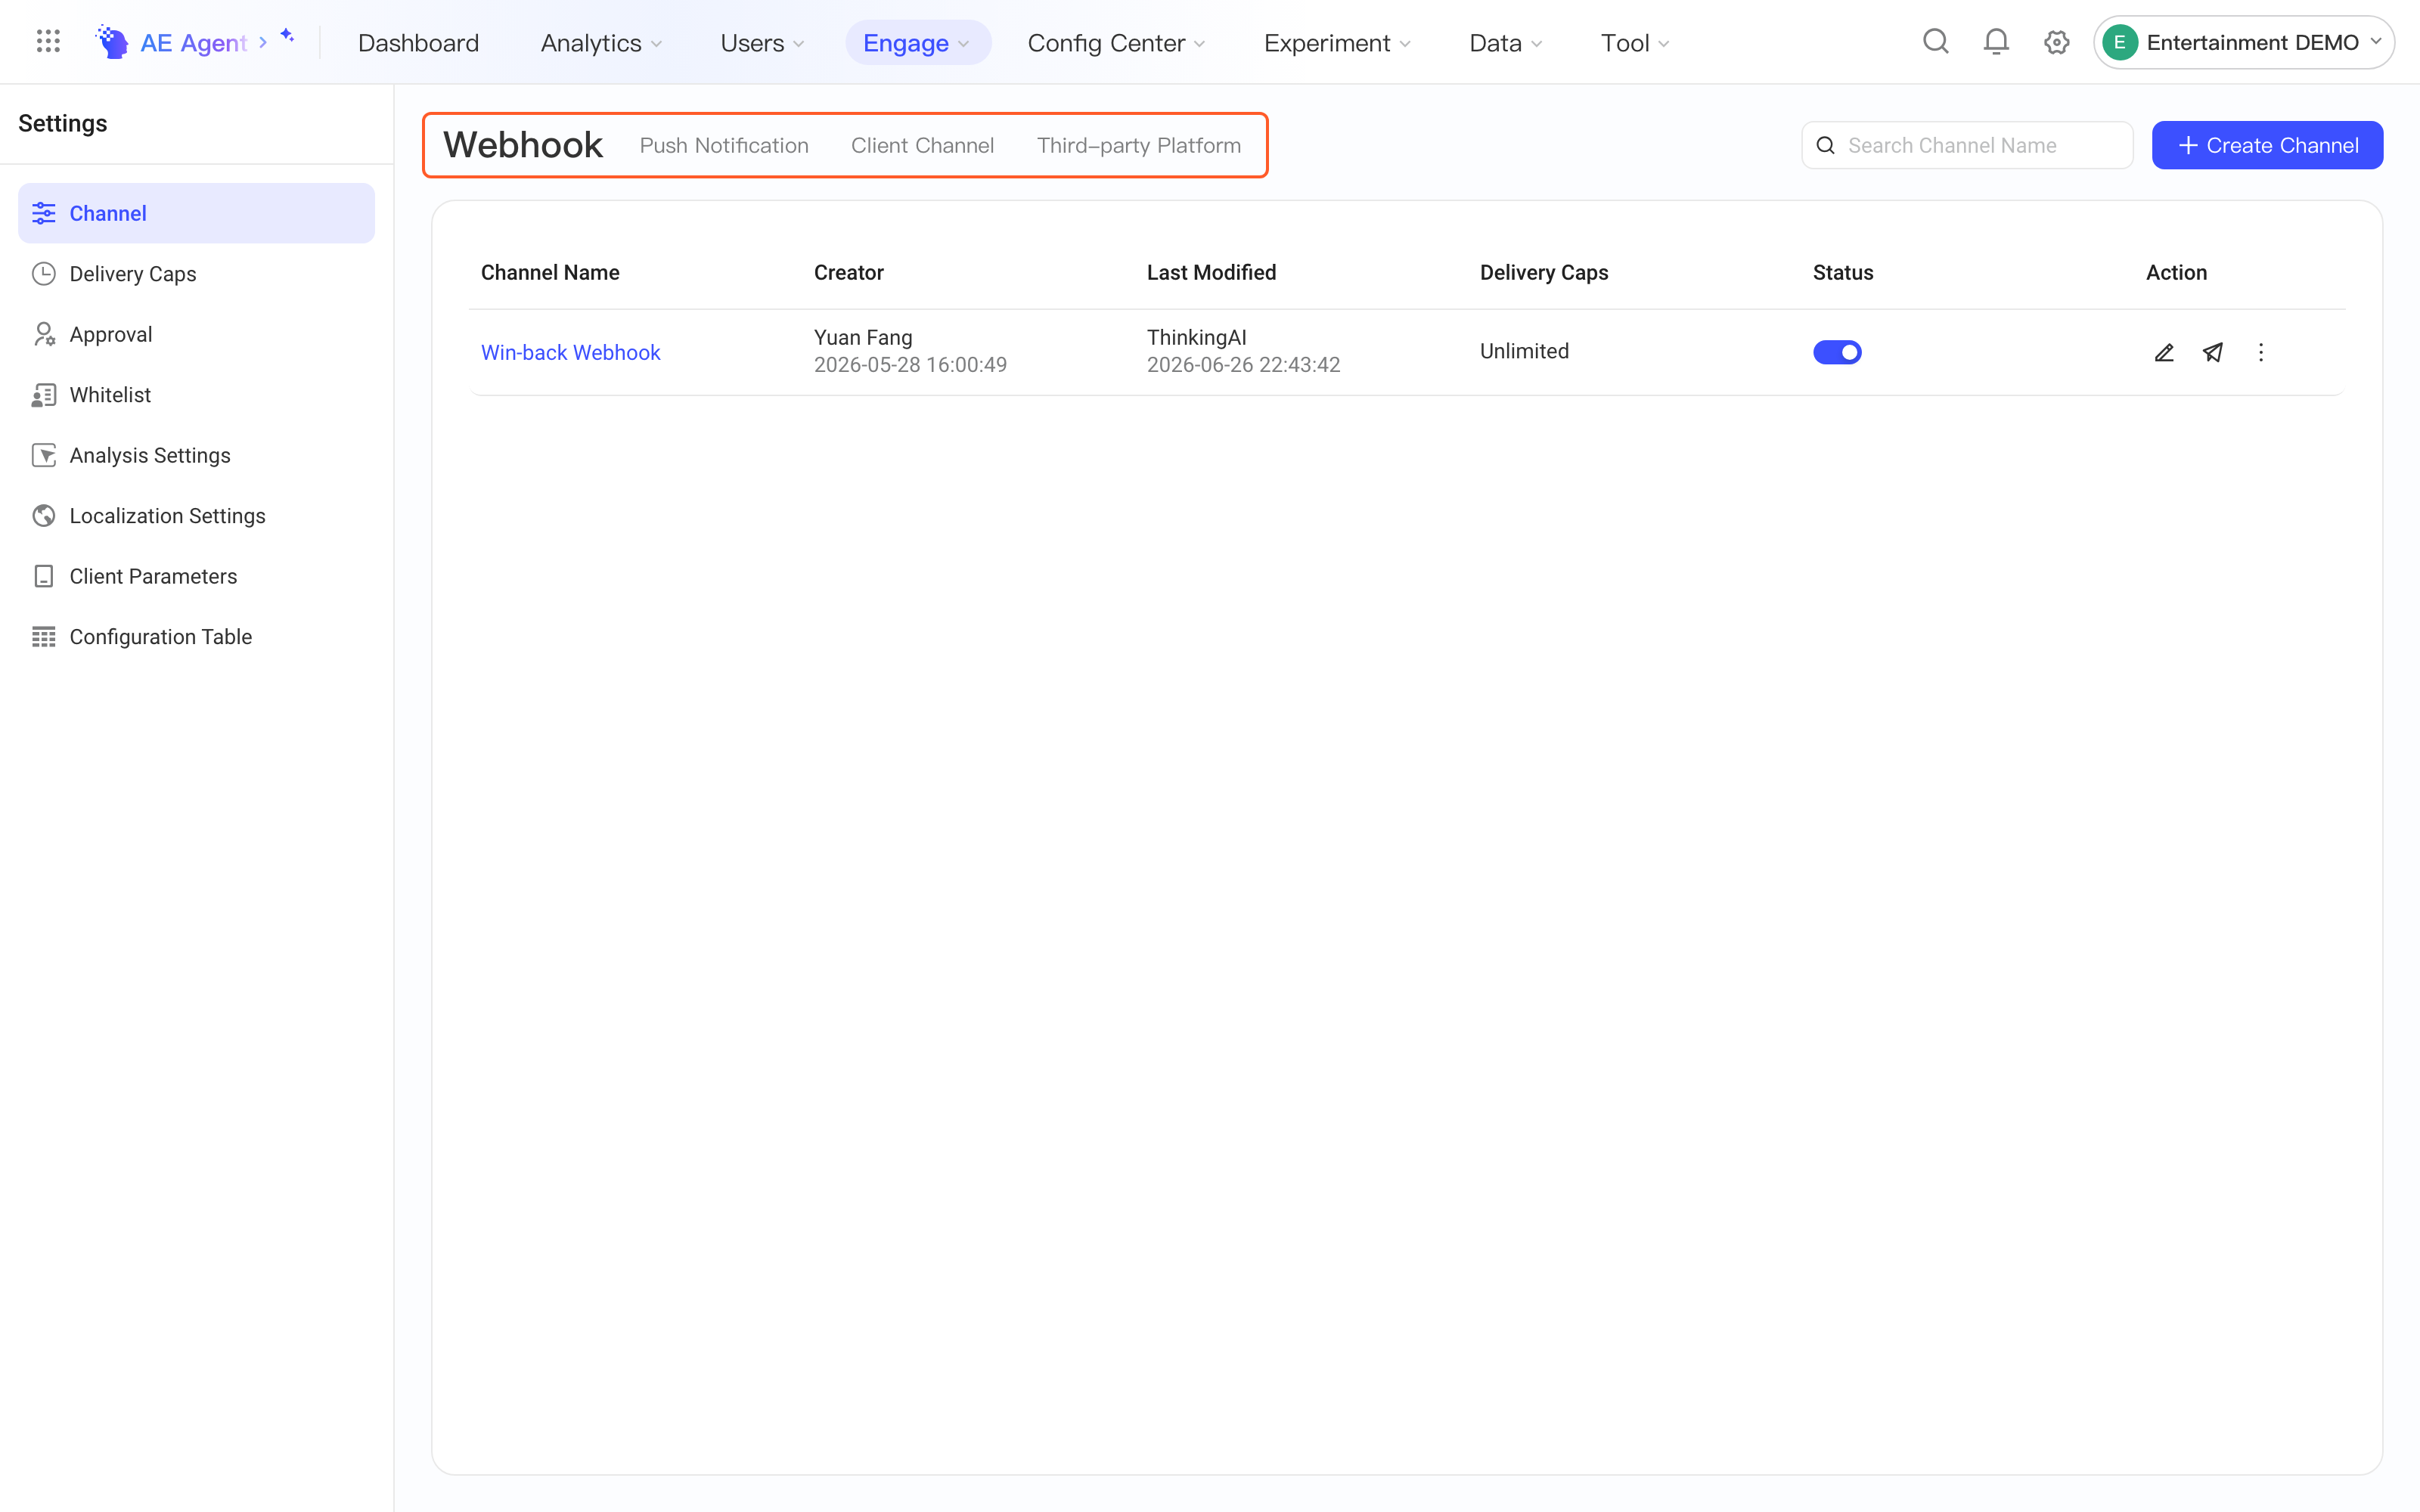Go to Dashboard
The height and width of the screenshot is (1512, 2420).
(x=418, y=43)
